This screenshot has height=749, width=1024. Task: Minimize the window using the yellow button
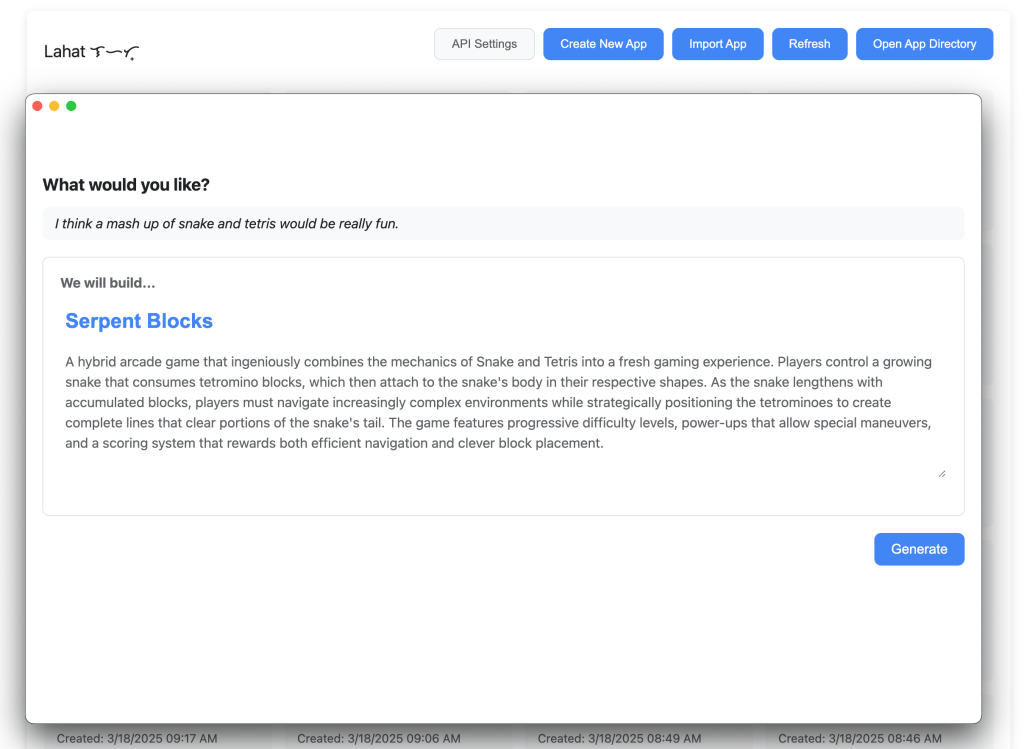[54, 106]
